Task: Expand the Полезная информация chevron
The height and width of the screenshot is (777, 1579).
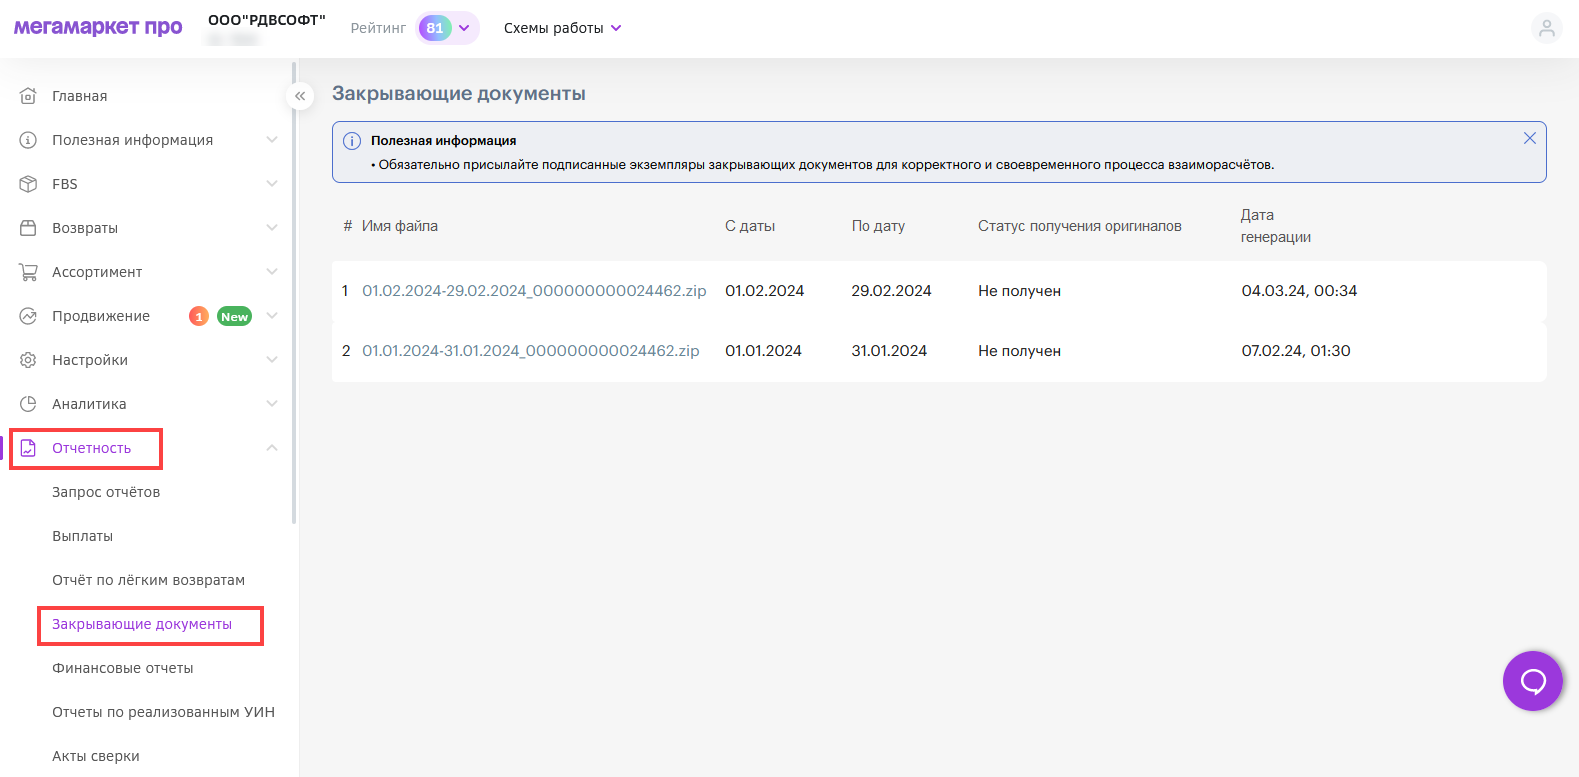Action: [x=272, y=140]
